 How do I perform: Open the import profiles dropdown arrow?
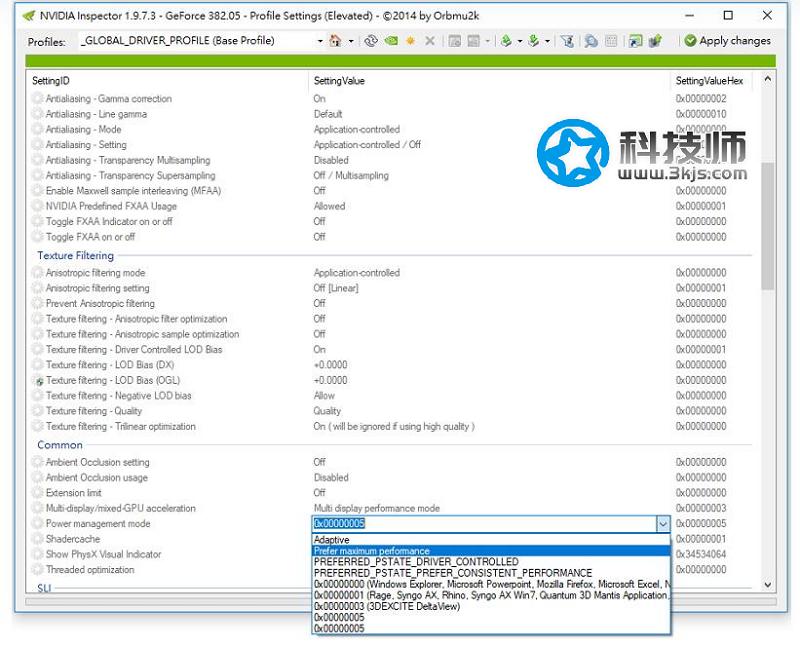pos(547,41)
